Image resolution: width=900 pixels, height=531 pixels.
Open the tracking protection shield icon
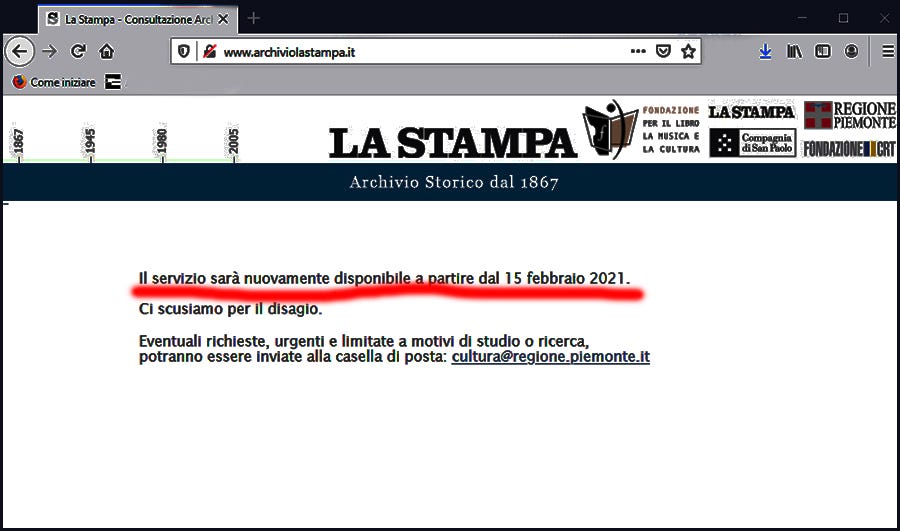pyautogui.click(x=184, y=52)
